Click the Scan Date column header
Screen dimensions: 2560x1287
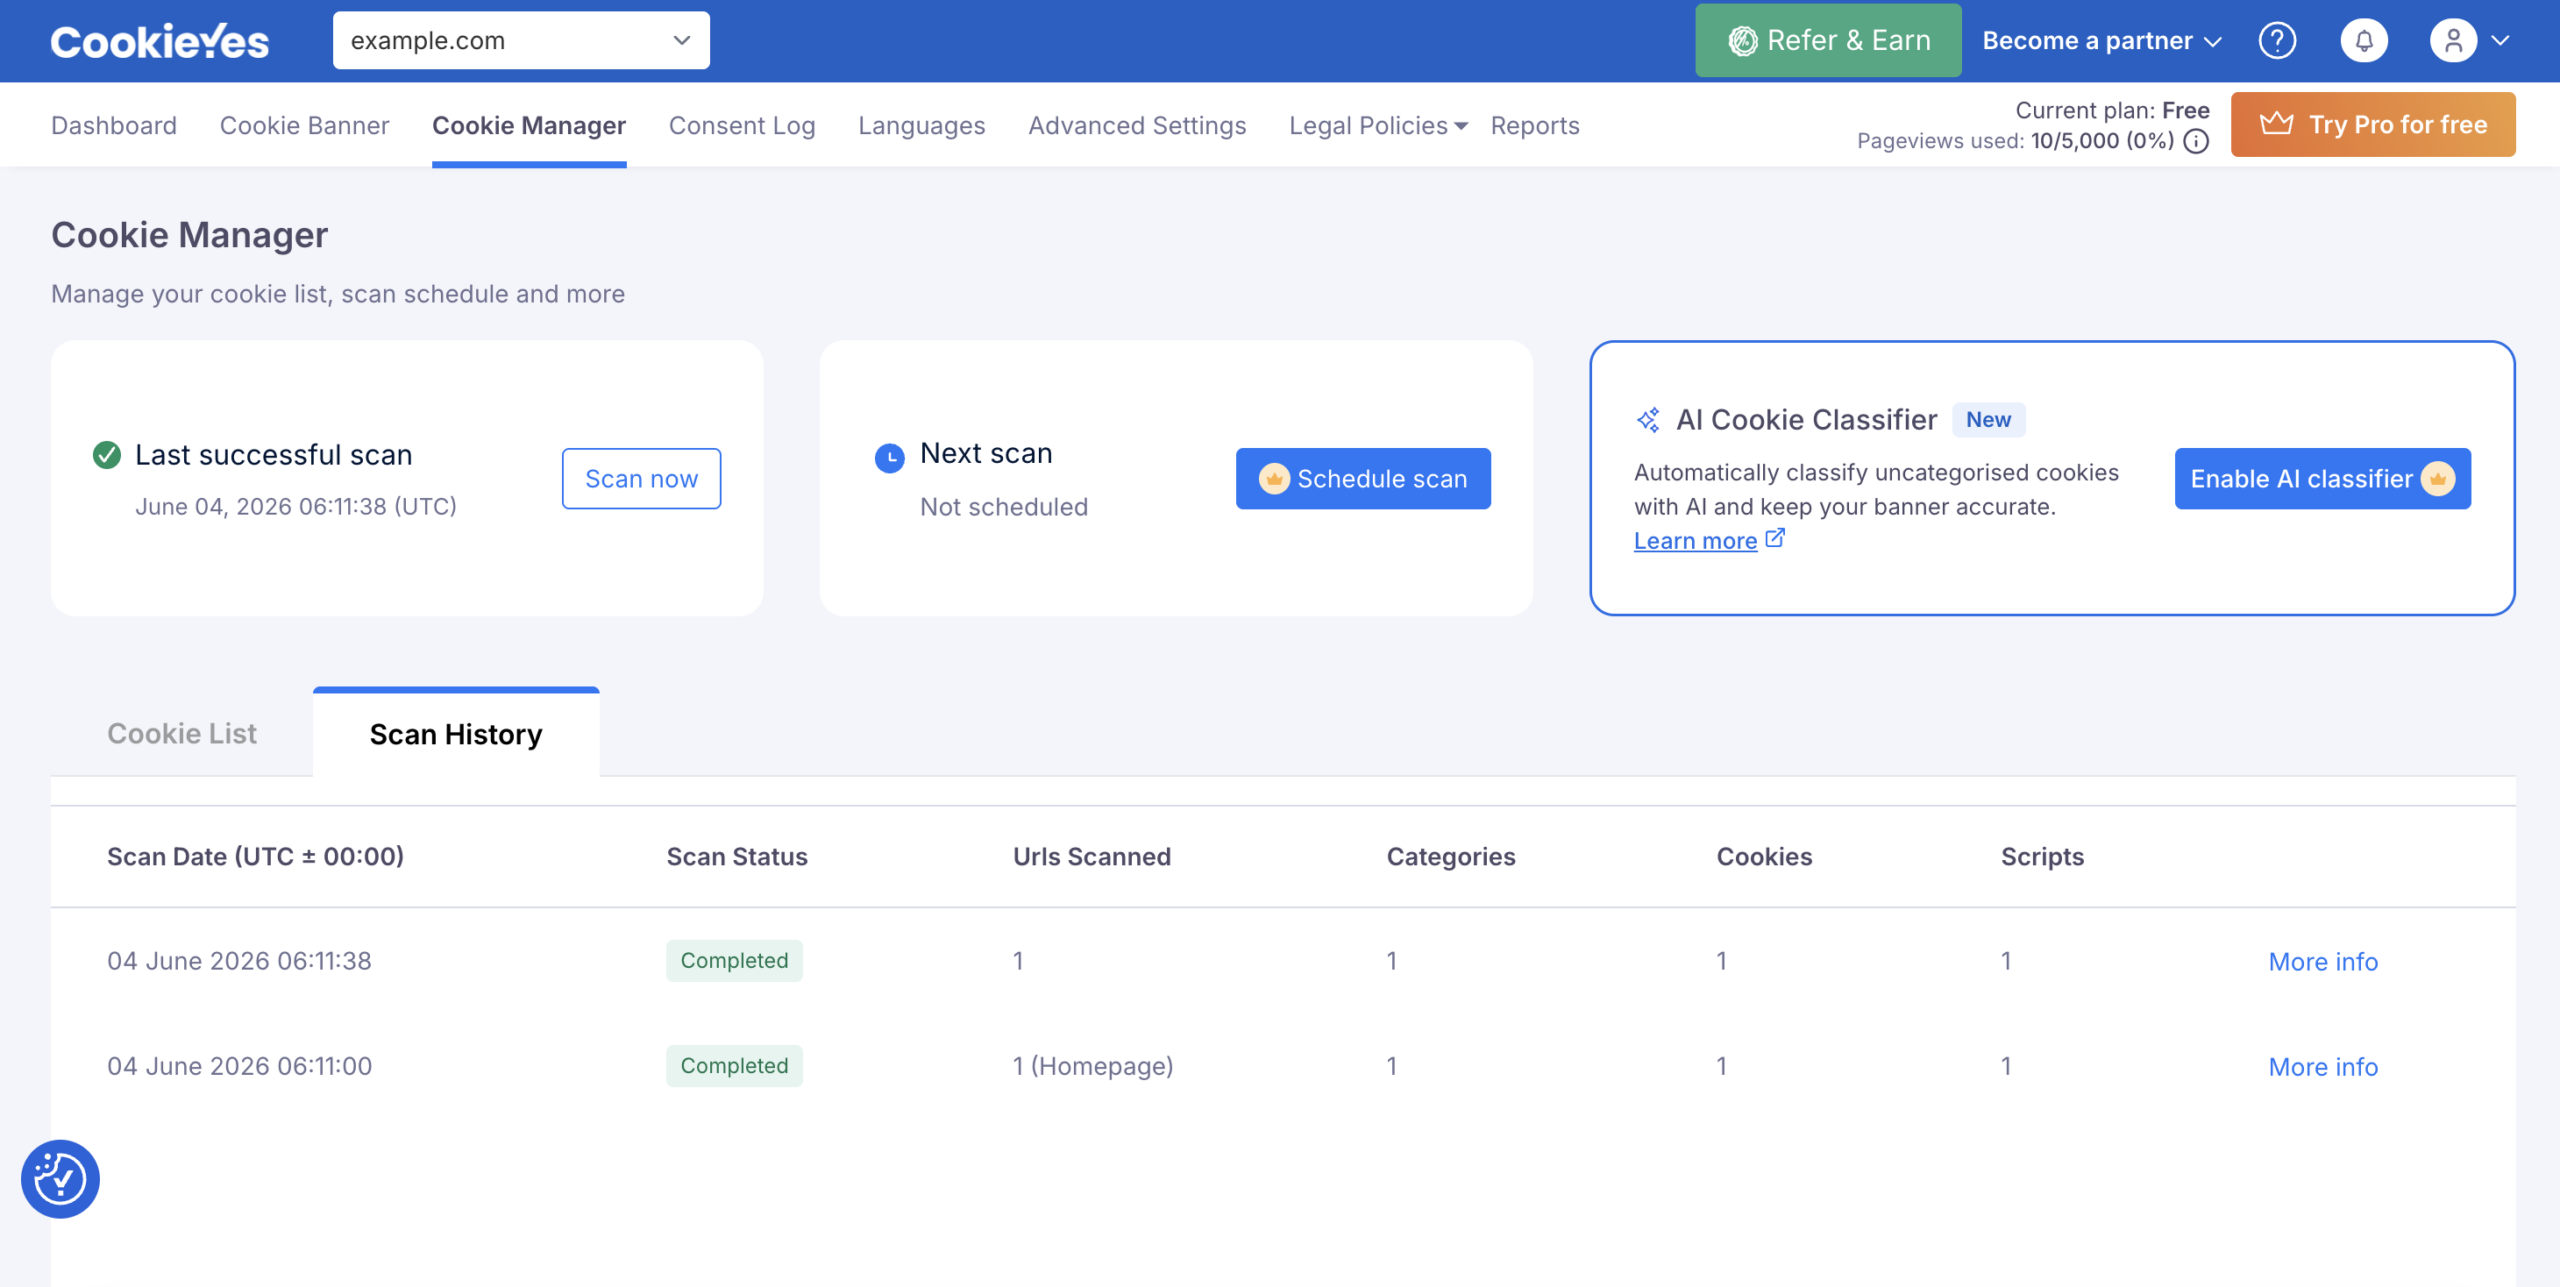tap(255, 857)
